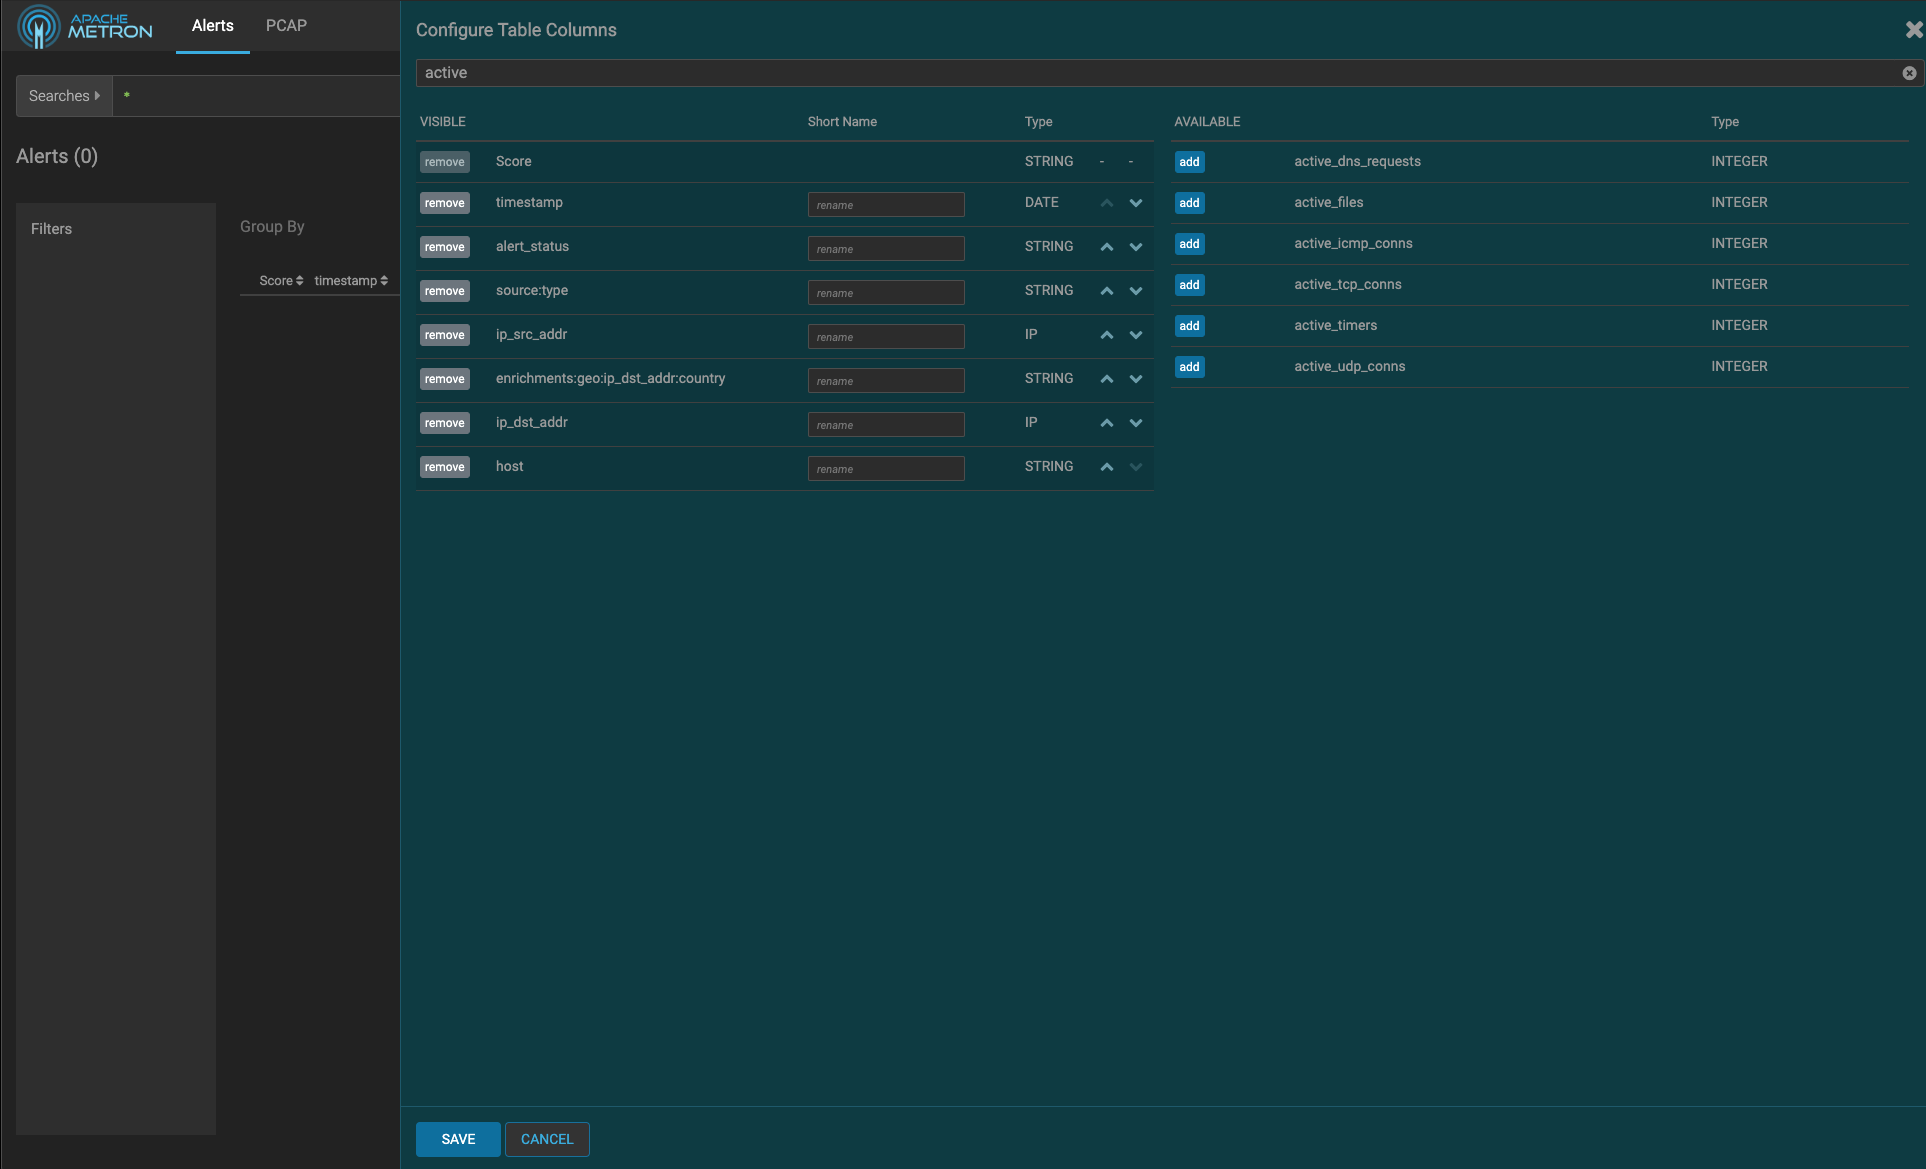Clear the 'active' filter text

(x=1908, y=73)
